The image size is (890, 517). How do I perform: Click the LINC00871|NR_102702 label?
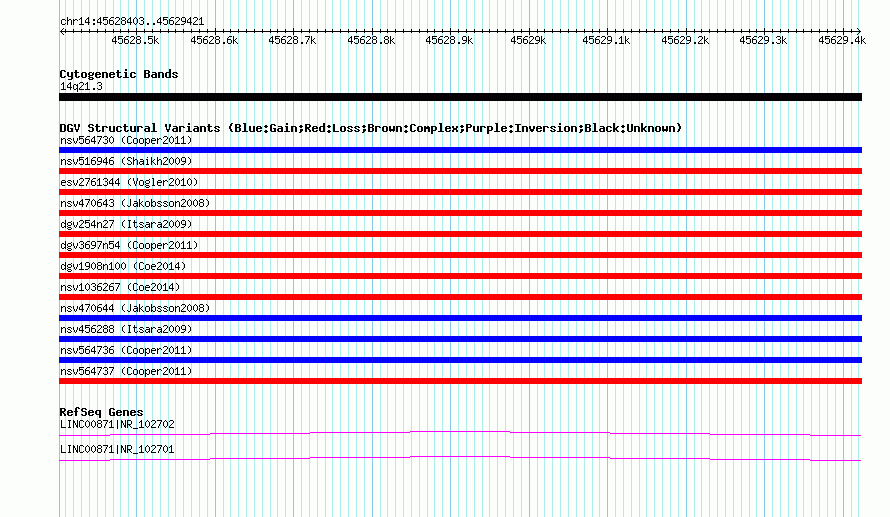(x=117, y=424)
